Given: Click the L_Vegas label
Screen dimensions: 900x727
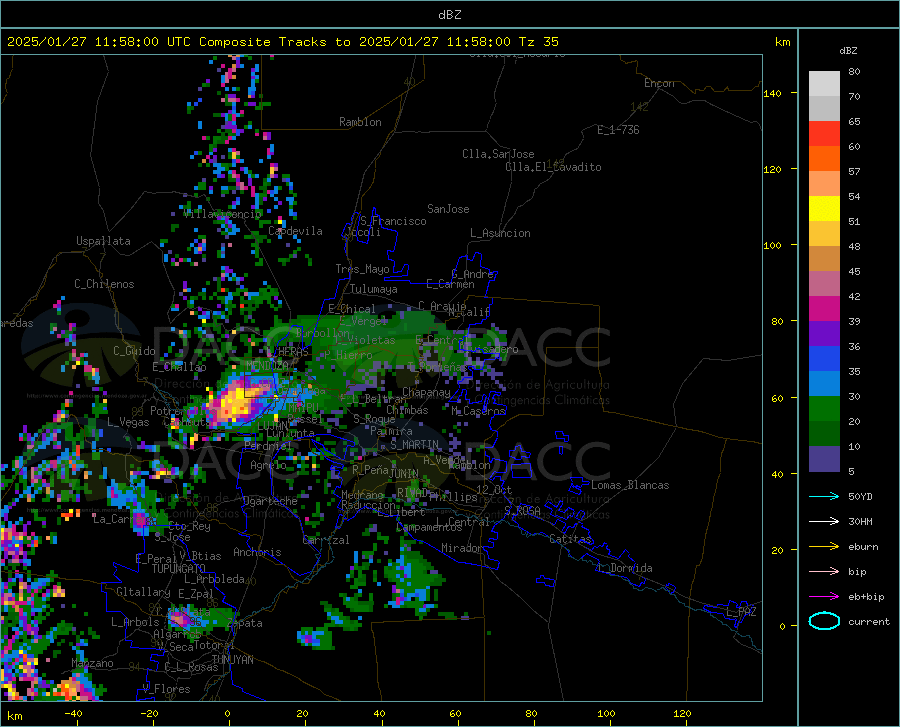Looking at the screenshot, I should coord(128,422).
